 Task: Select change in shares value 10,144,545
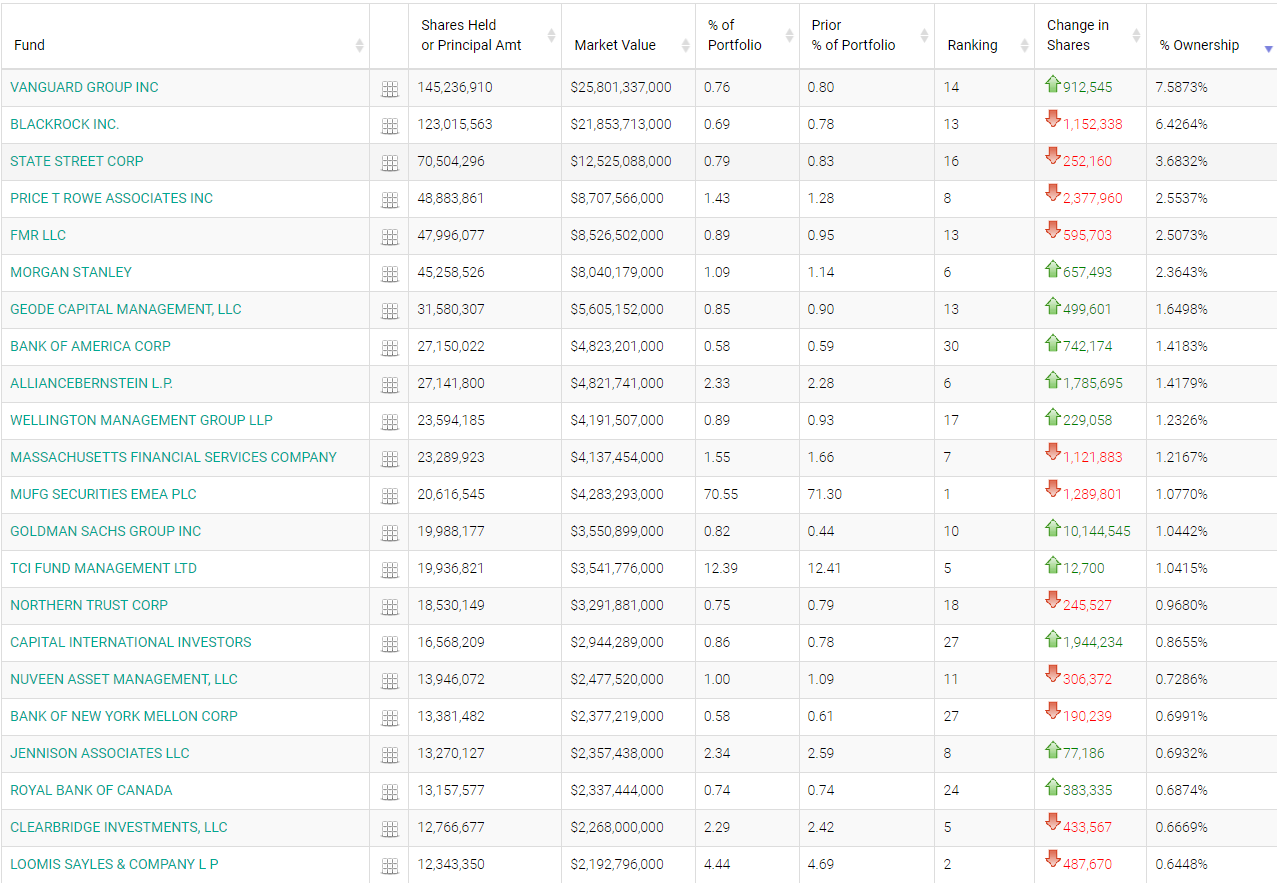1097,531
